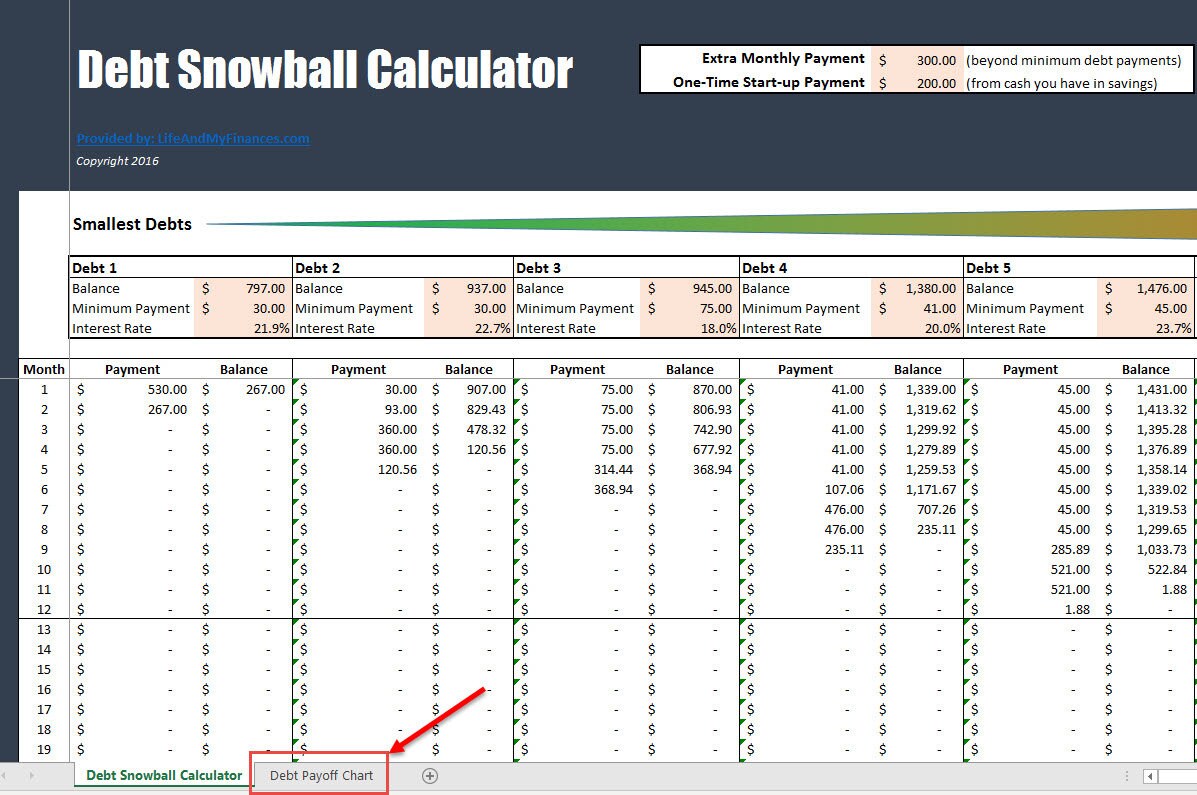Click the horizontal scrollbar right arrow

[x=1192, y=776]
